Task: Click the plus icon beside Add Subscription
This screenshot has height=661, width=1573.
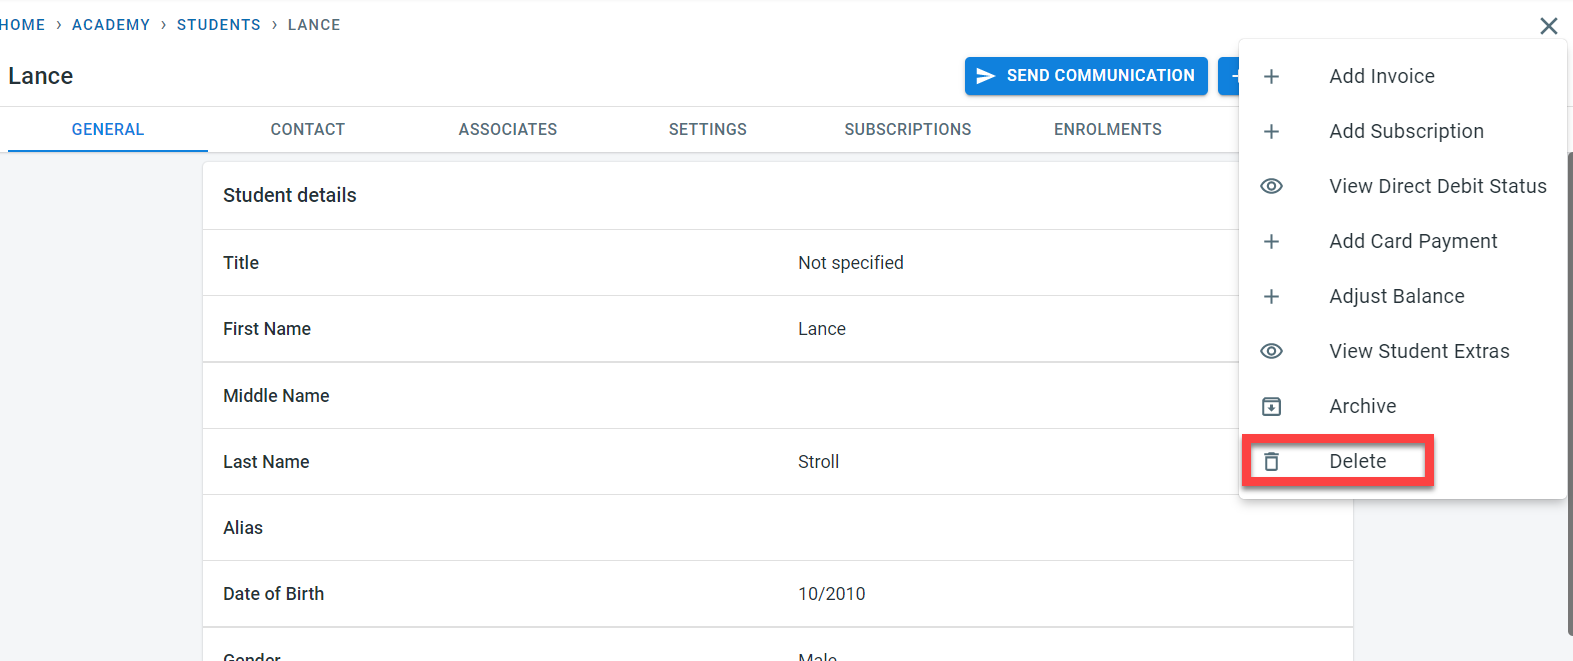Action: (x=1271, y=132)
